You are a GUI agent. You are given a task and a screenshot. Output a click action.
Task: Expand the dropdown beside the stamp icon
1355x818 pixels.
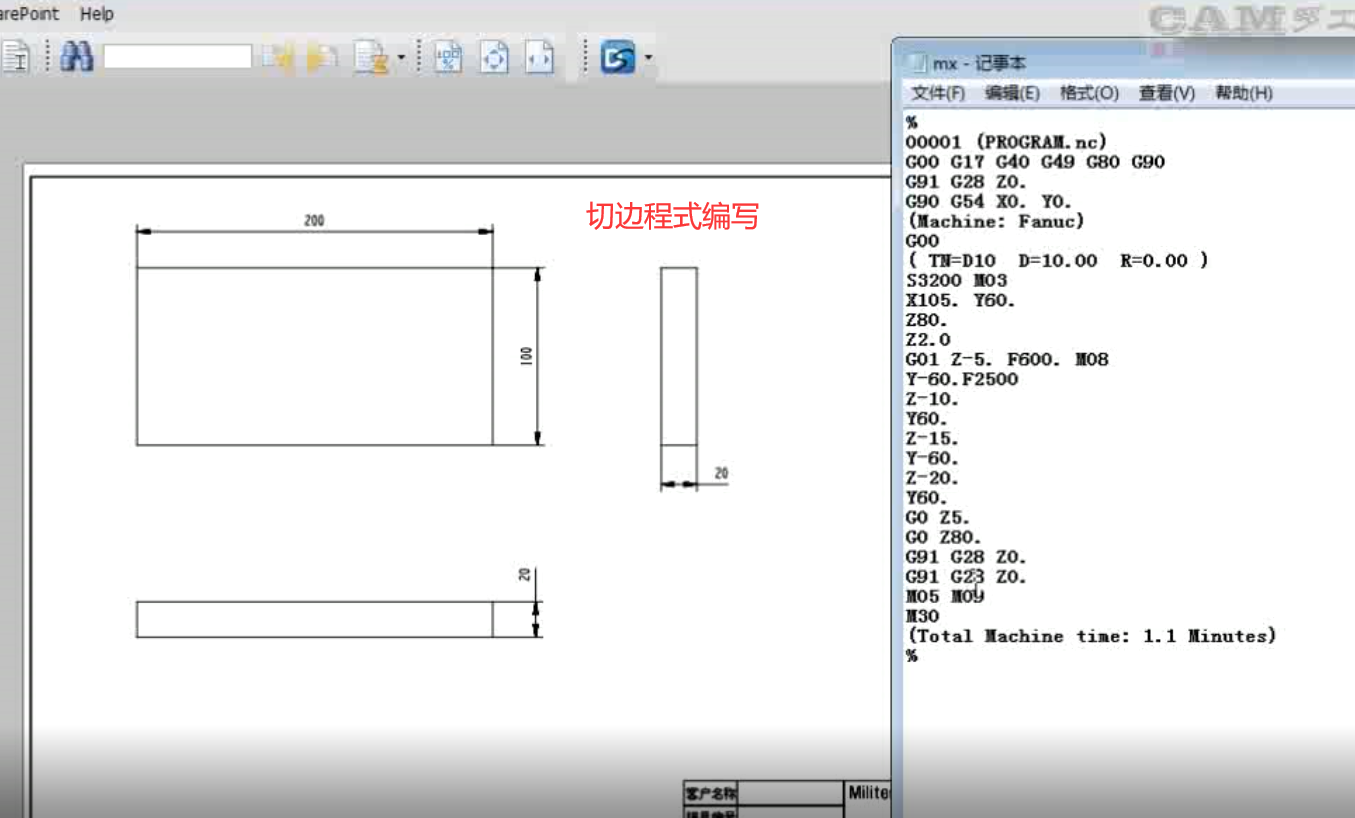tap(401, 57)
